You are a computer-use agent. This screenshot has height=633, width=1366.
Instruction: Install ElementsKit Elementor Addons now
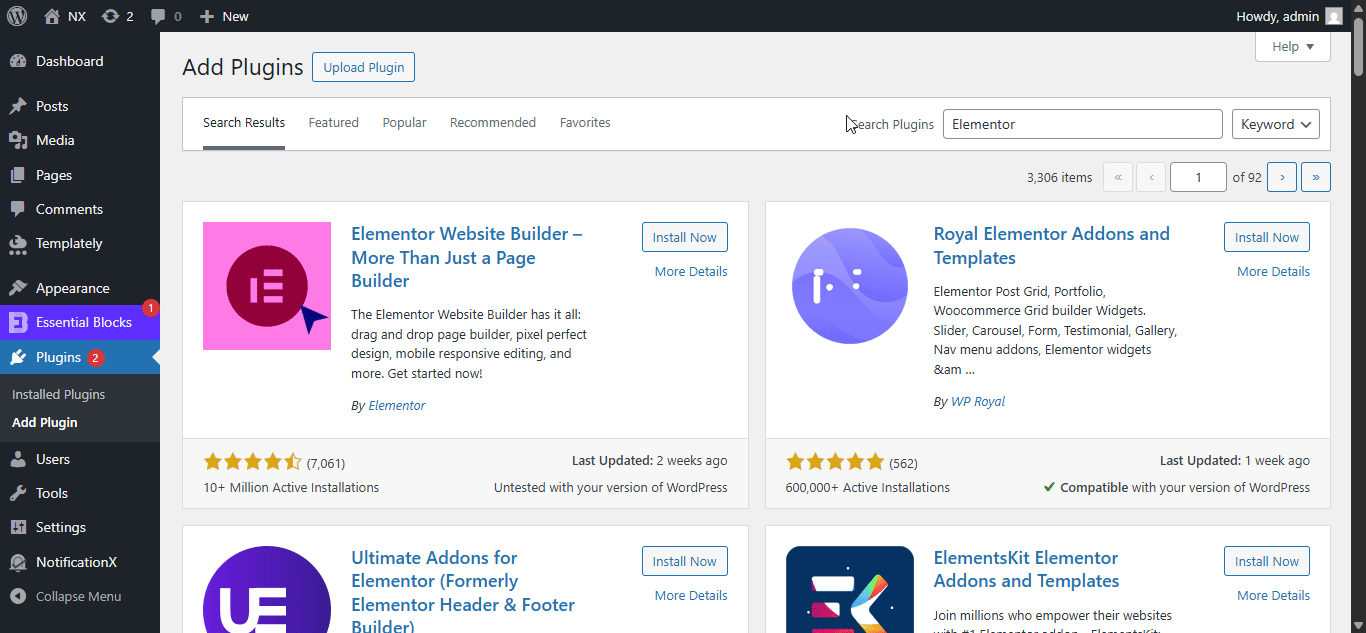click(1267, 561)
